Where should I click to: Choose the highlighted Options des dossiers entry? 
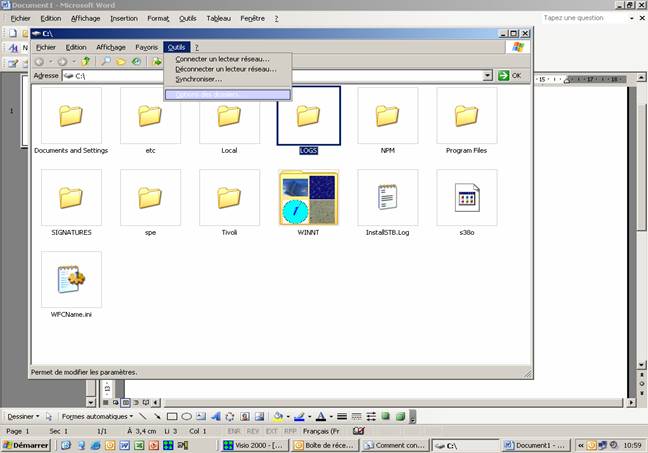(228, 95)
